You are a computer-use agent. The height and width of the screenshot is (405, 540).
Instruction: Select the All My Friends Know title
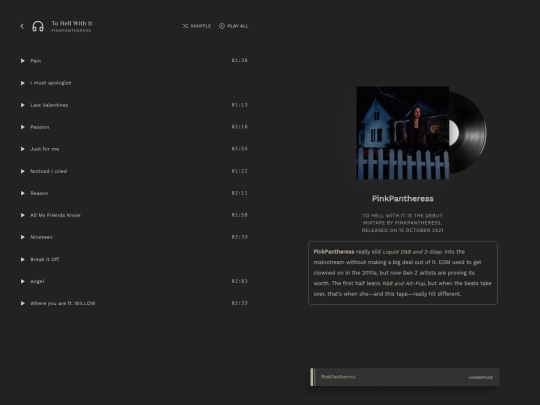(55, 215)
